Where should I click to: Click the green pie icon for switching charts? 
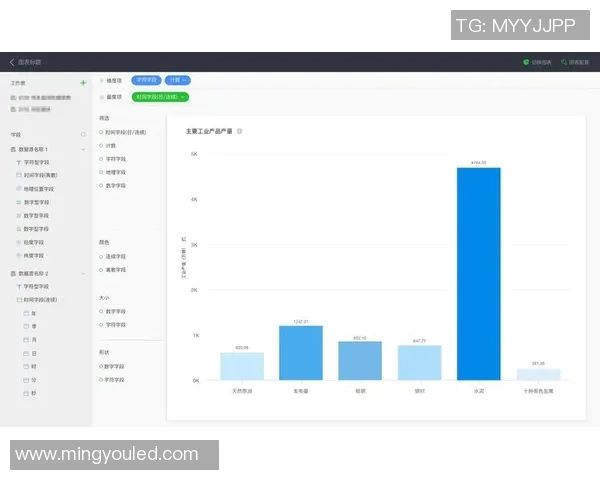point(526,62)
